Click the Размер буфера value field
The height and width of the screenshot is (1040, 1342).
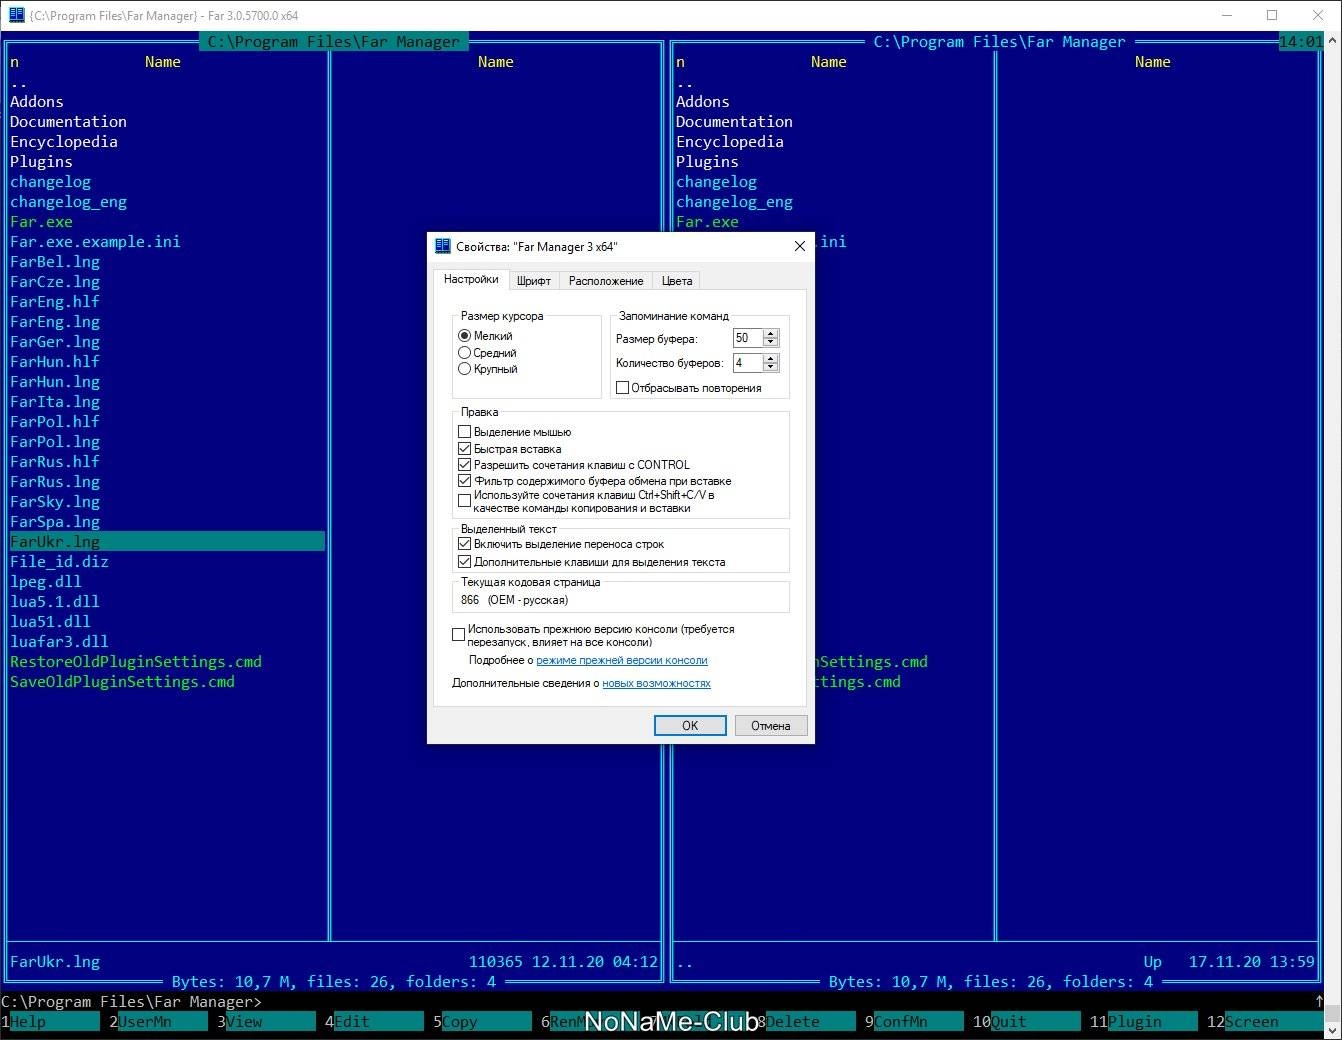(748, 338)
